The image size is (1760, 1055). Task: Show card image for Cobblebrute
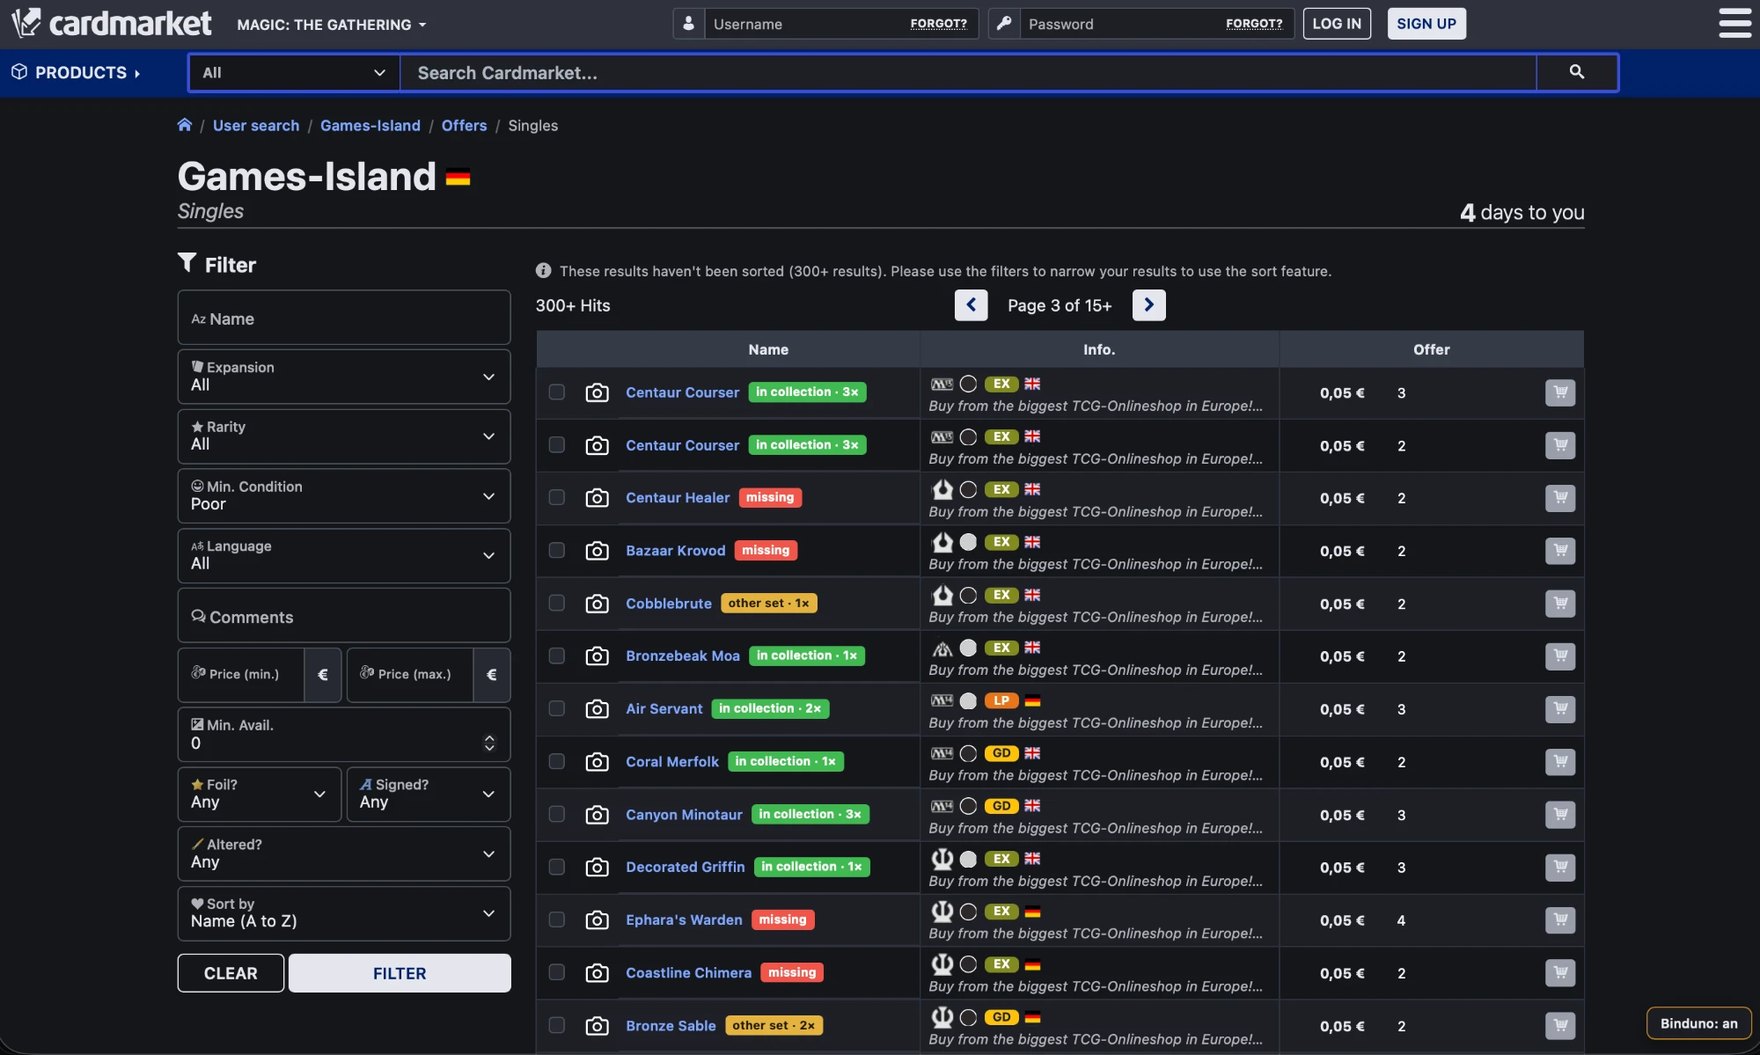coord(597,604)
